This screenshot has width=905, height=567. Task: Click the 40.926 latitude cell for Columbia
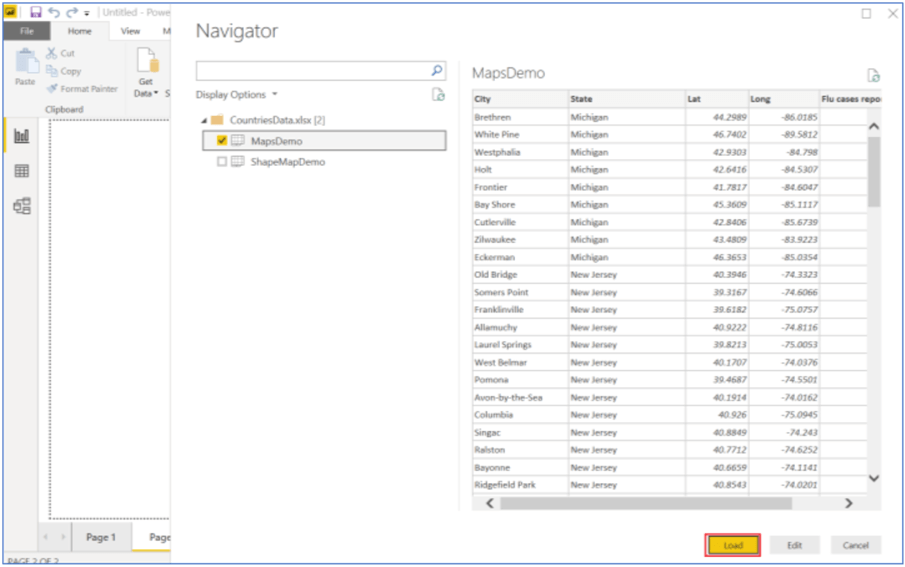pyautogui.click(x=717, y=415)
